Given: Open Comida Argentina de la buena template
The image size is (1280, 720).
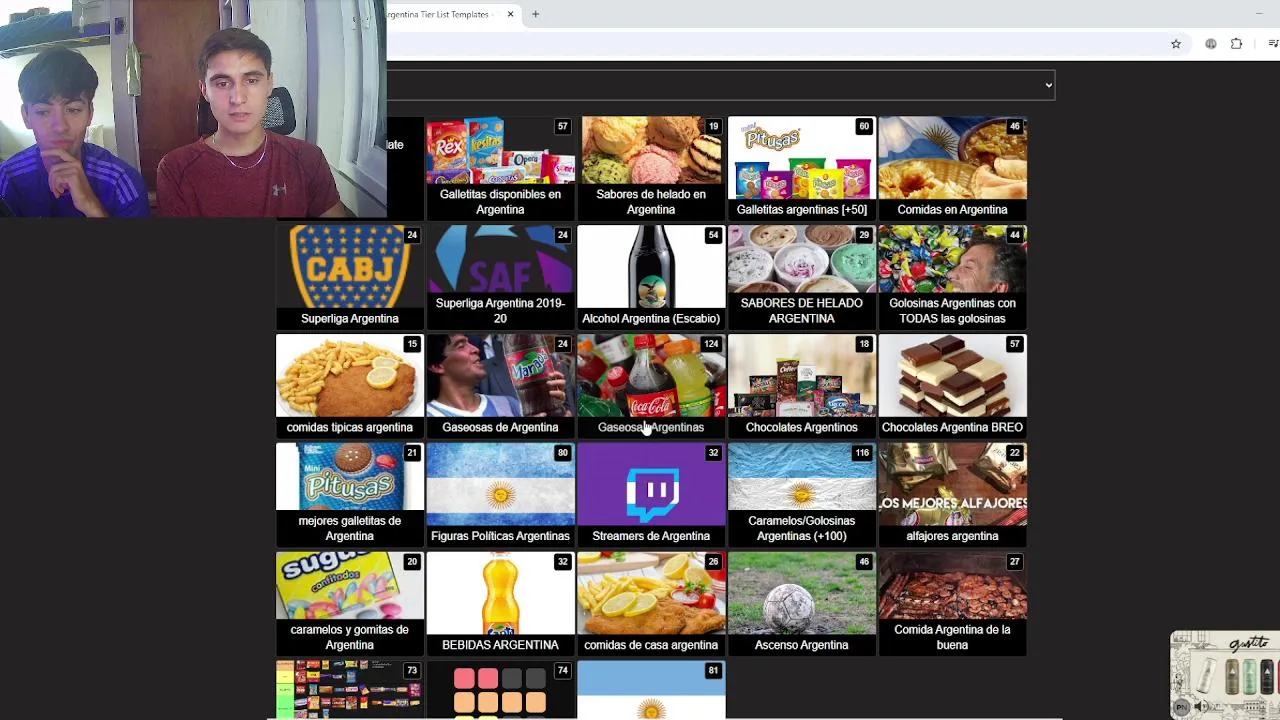Looking at the screenshot, I should (952, 604).
